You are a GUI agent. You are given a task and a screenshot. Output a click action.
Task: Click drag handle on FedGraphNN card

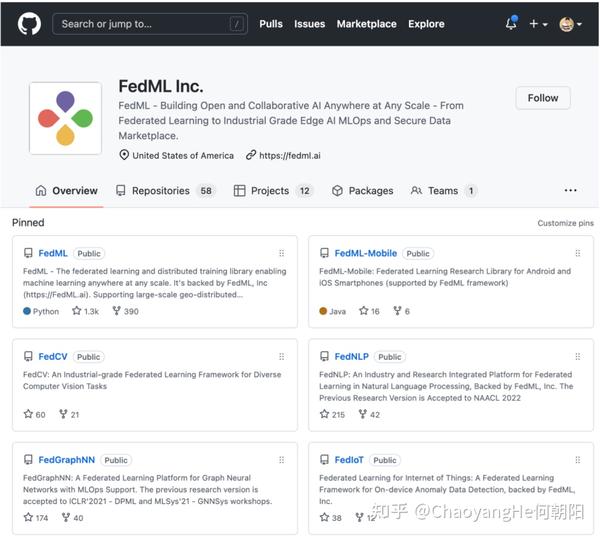click(281, 460)
